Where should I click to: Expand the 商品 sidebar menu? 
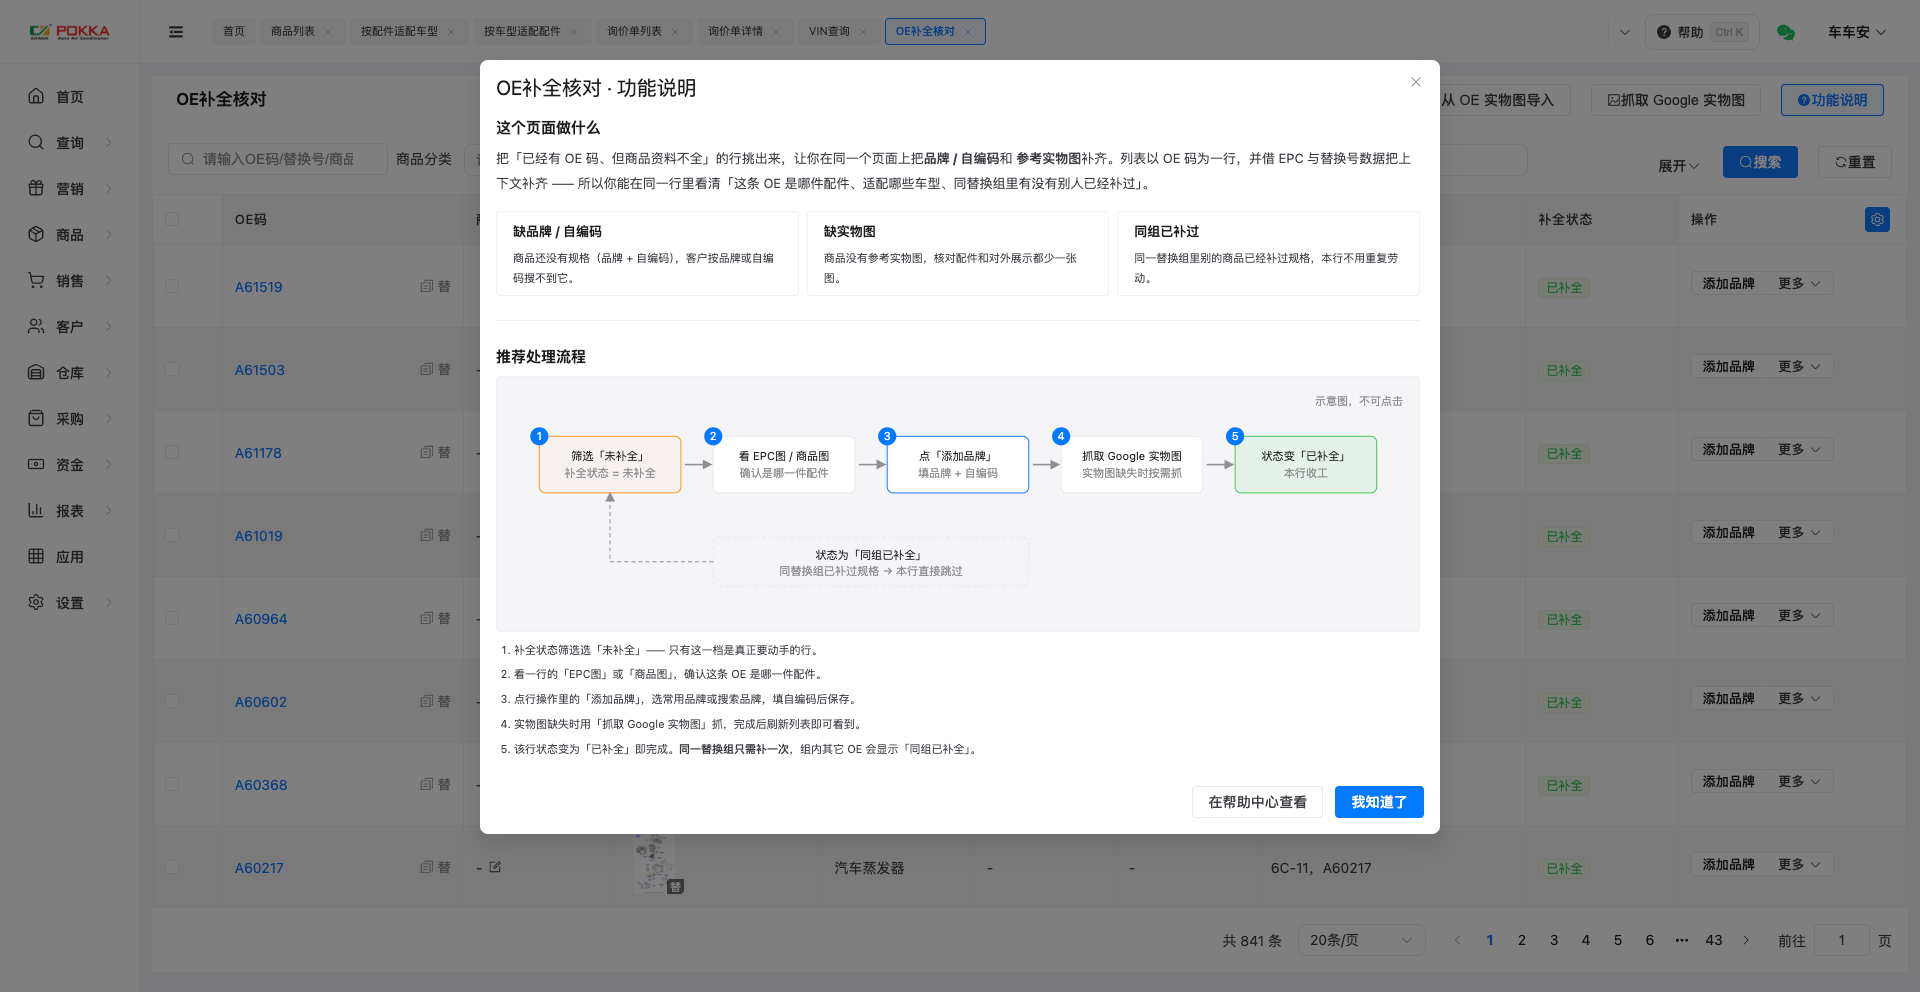pos(70,235)
